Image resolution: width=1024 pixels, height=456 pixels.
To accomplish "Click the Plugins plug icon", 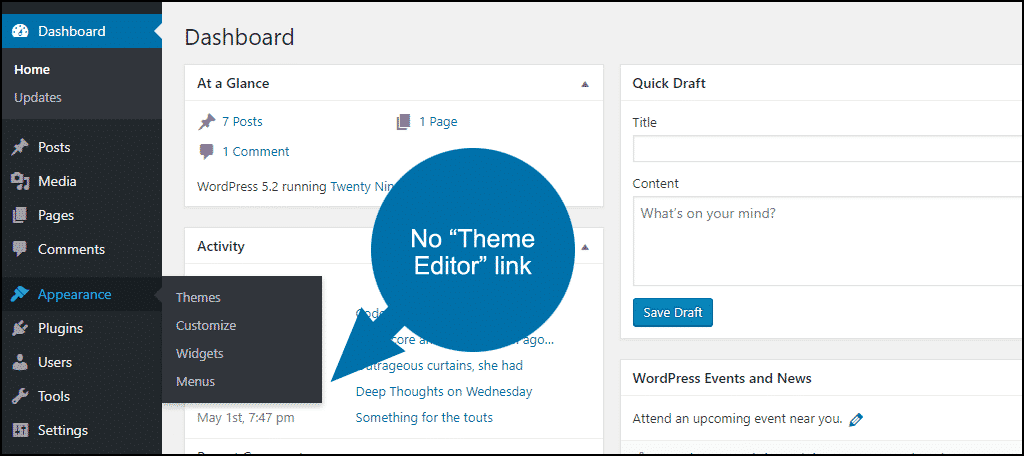I will [20, 329].
